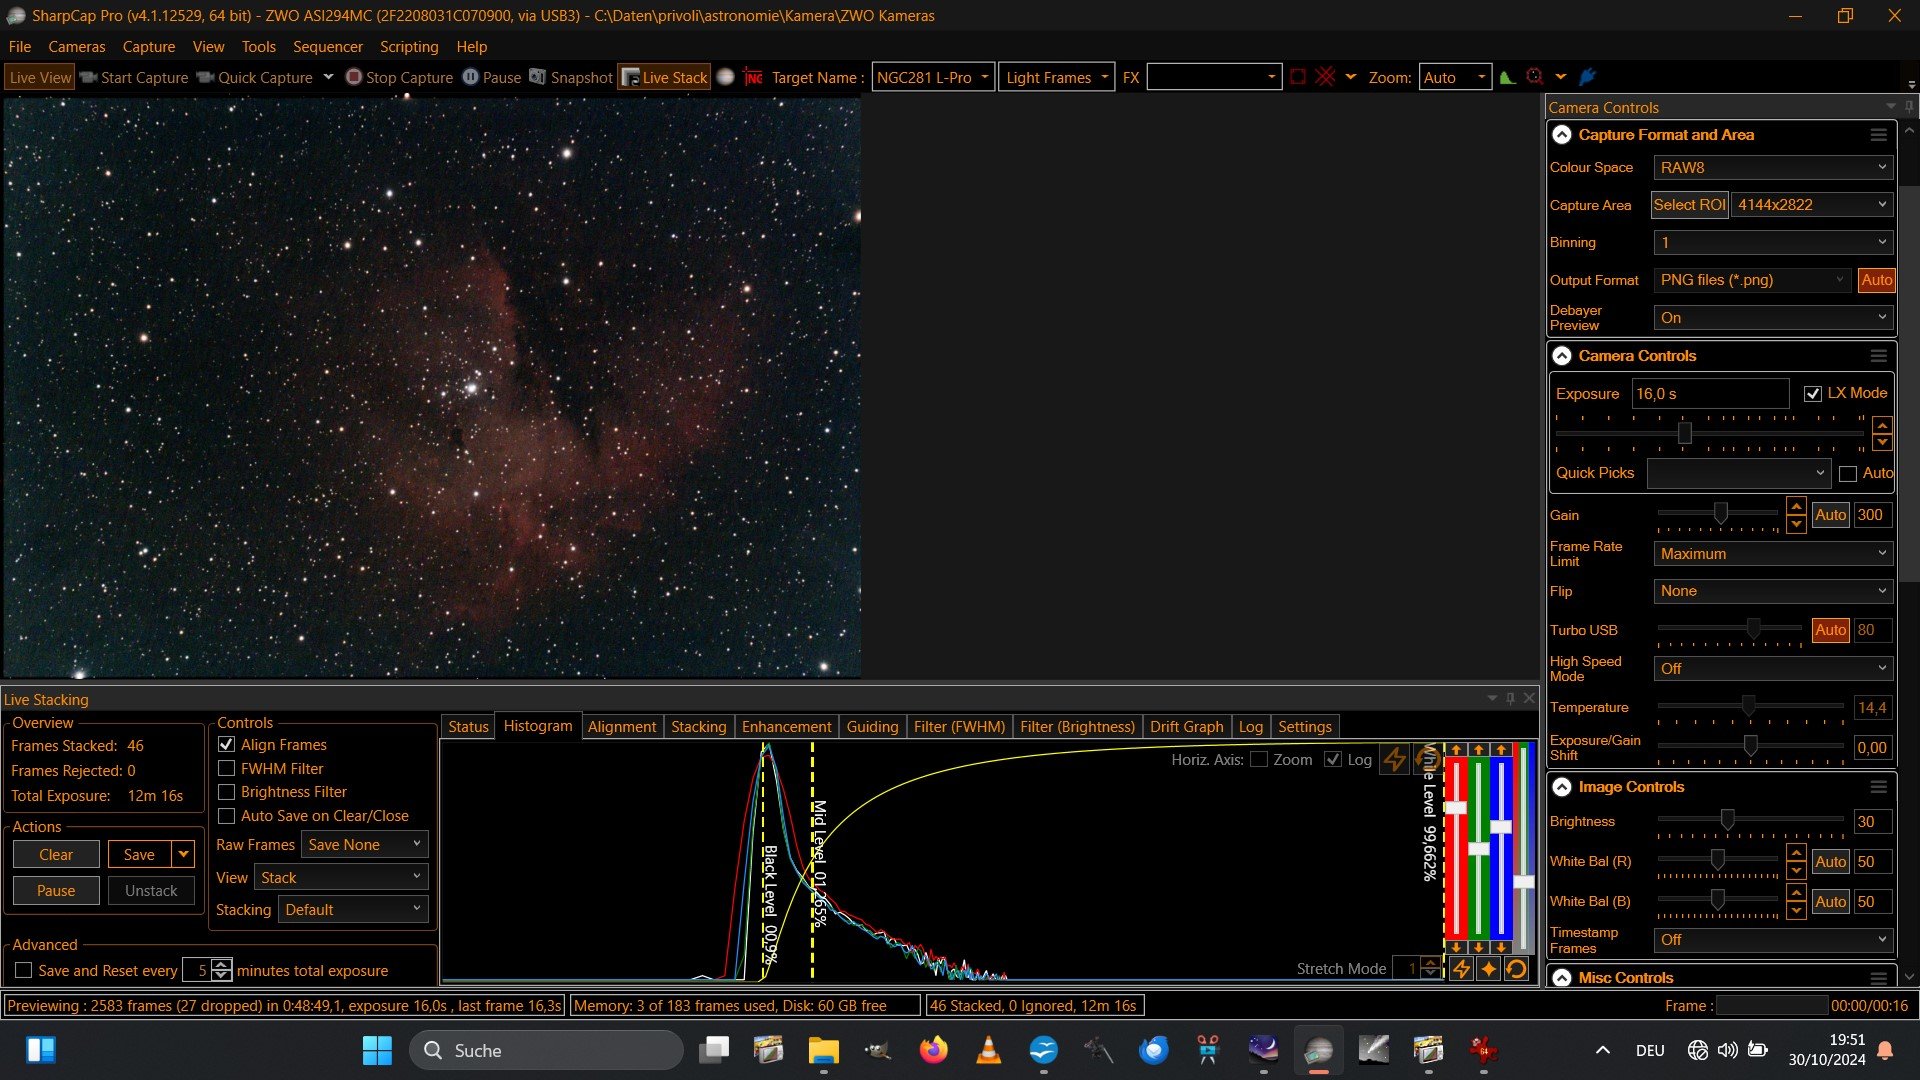Click the blue channel up arrow

pyautogui.click(x=1501, y=749)
